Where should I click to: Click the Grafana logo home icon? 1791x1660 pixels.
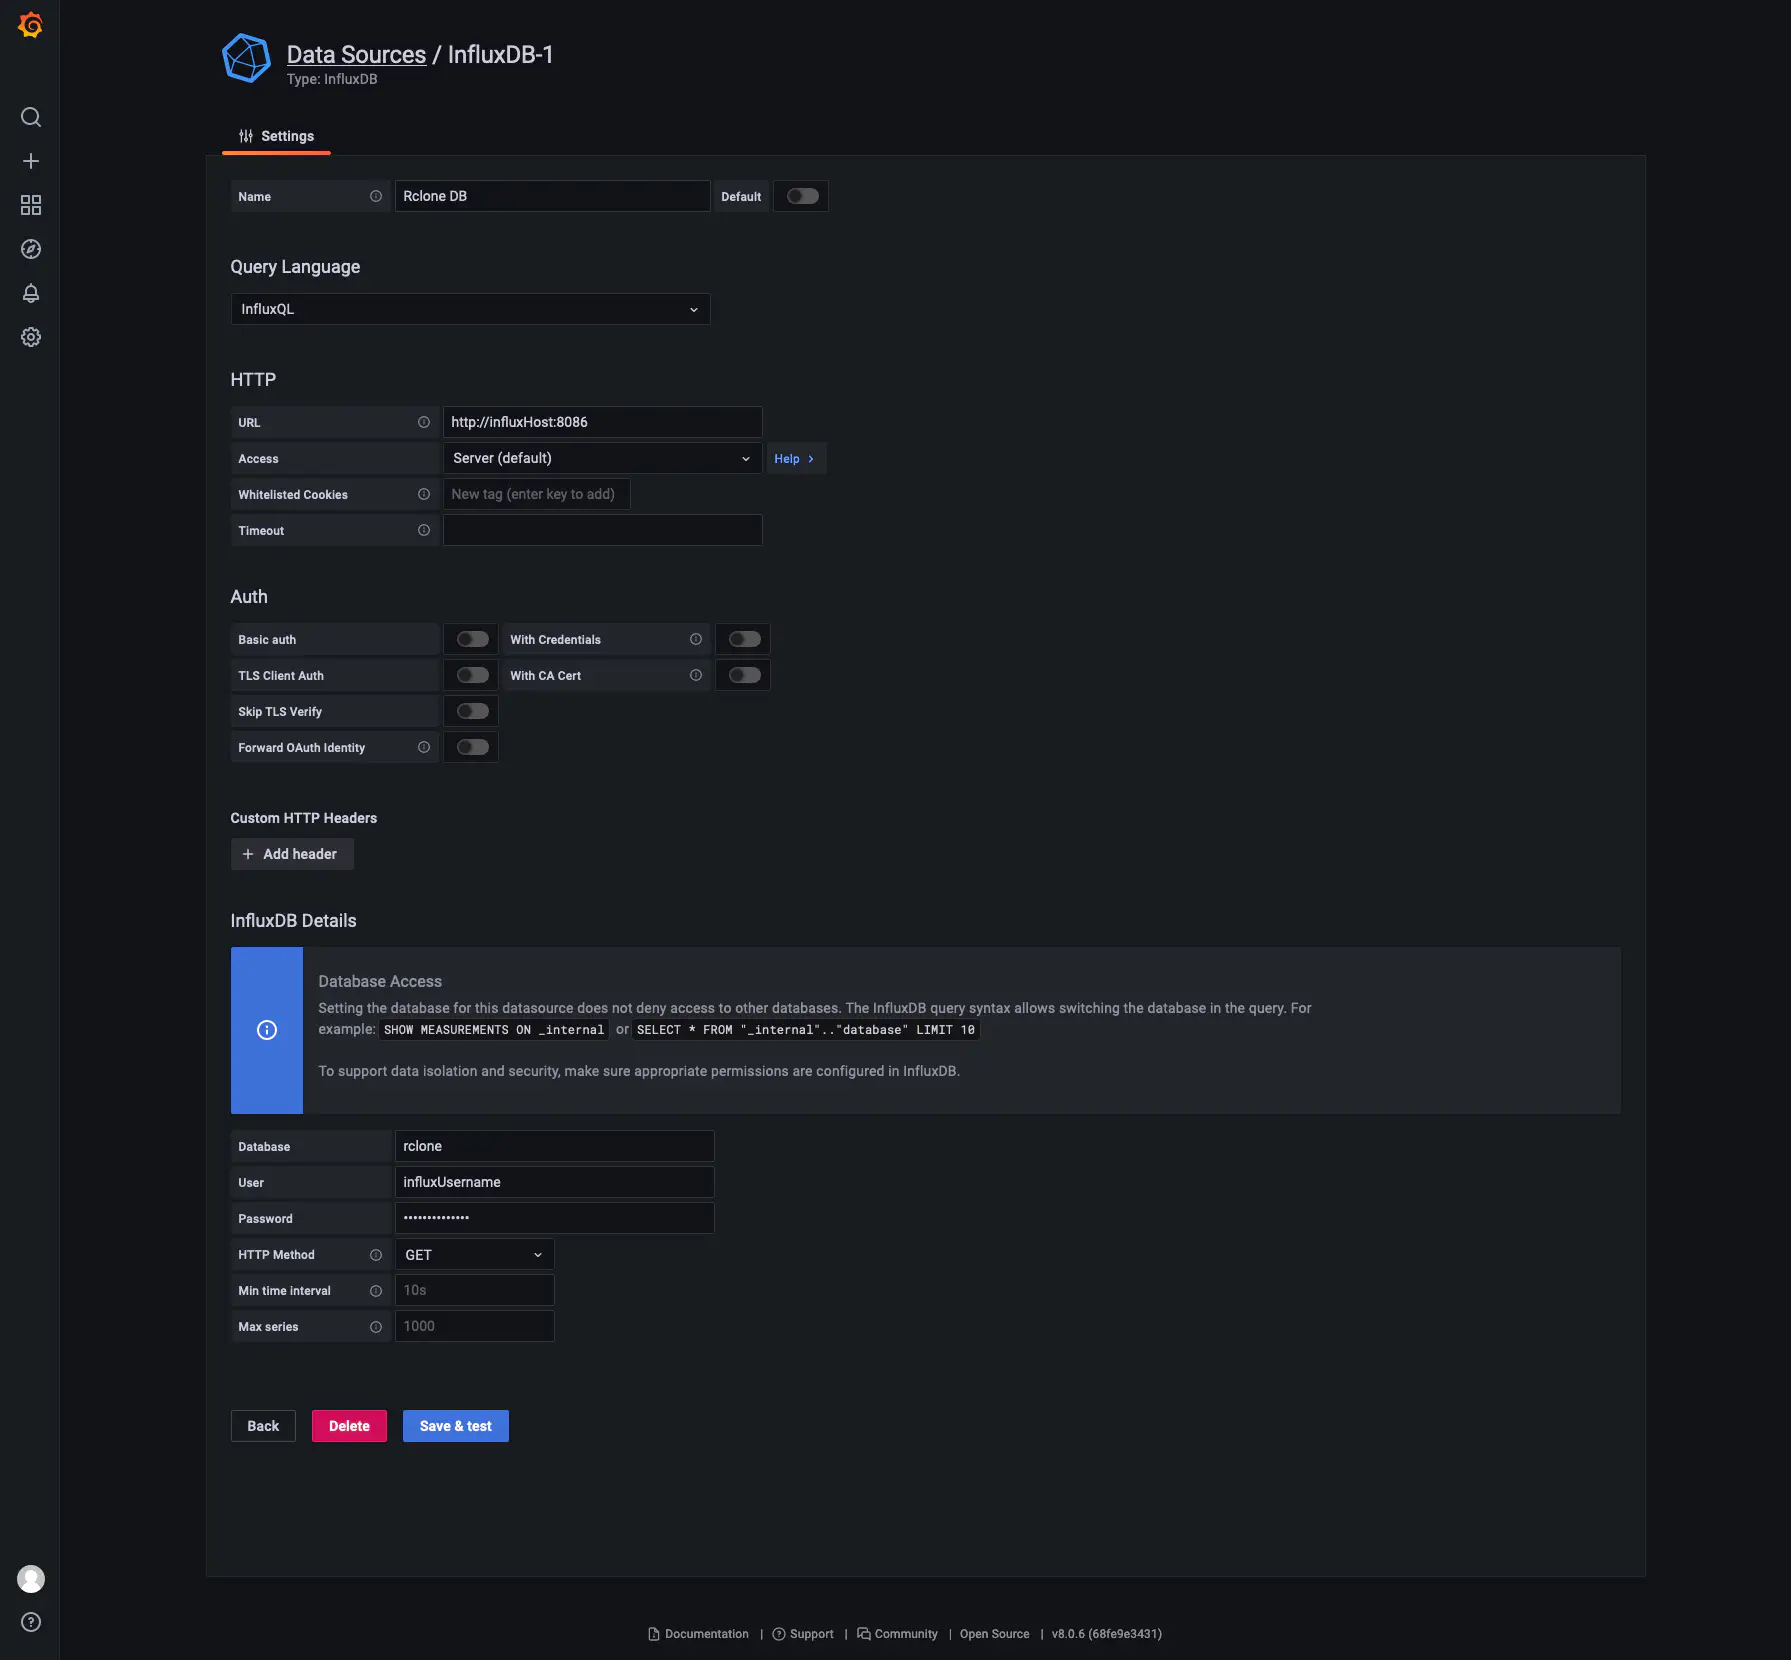point(31,25)
